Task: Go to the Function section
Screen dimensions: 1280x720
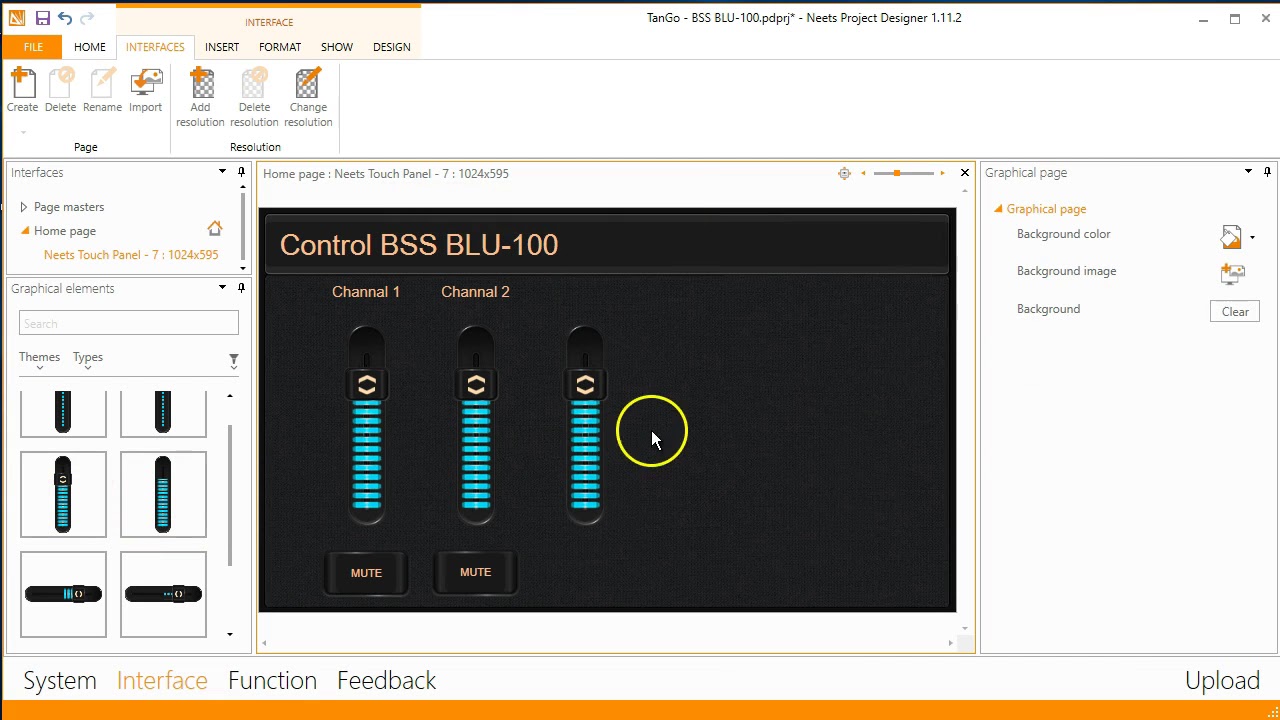Action: click(x=272, y=681)
